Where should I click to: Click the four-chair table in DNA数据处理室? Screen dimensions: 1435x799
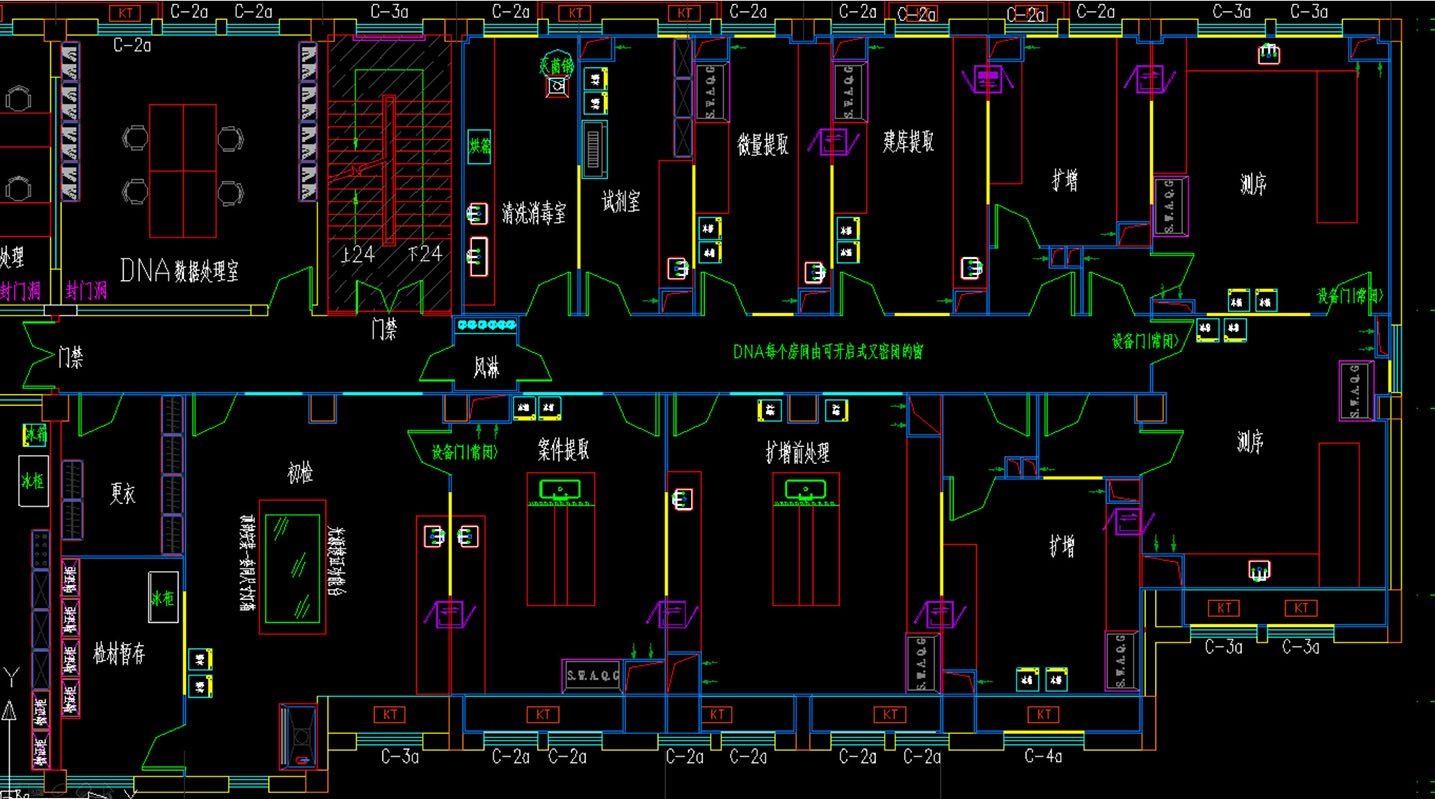pos(183,168)
